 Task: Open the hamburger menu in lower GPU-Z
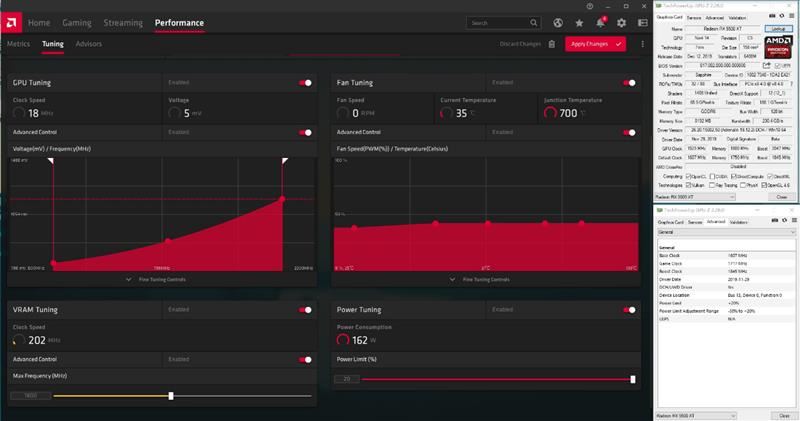[x=794, y=220]
